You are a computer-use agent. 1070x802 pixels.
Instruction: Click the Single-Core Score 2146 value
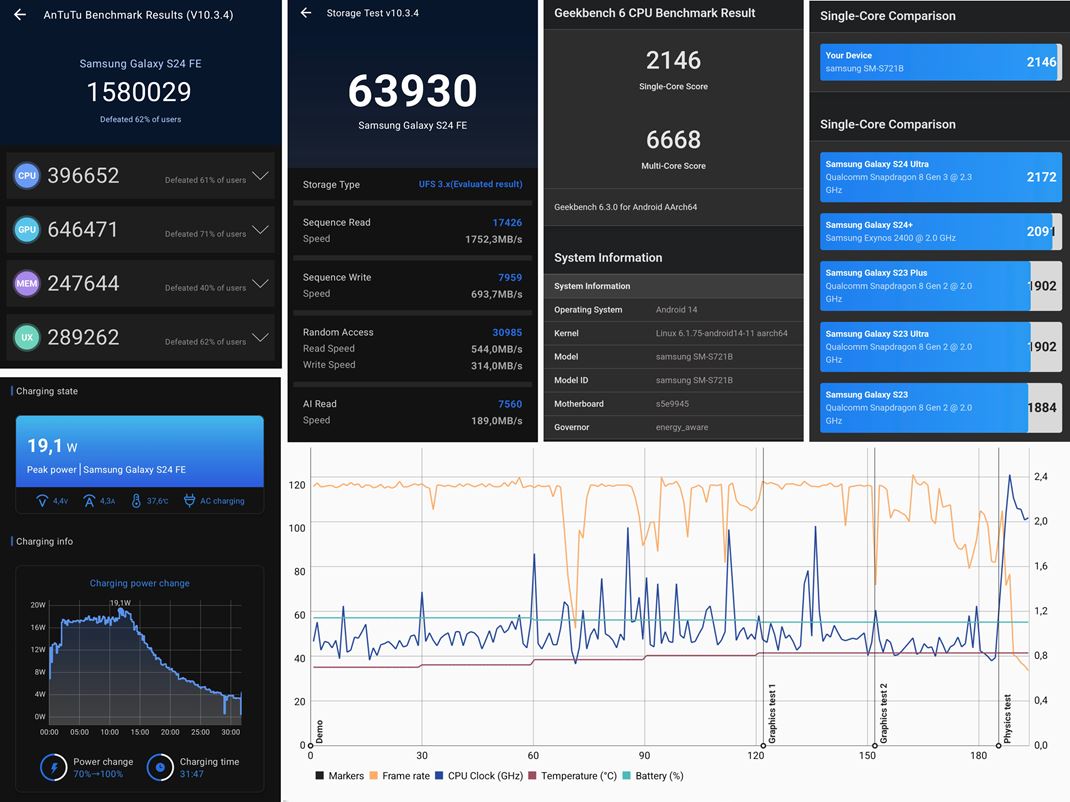673,61
